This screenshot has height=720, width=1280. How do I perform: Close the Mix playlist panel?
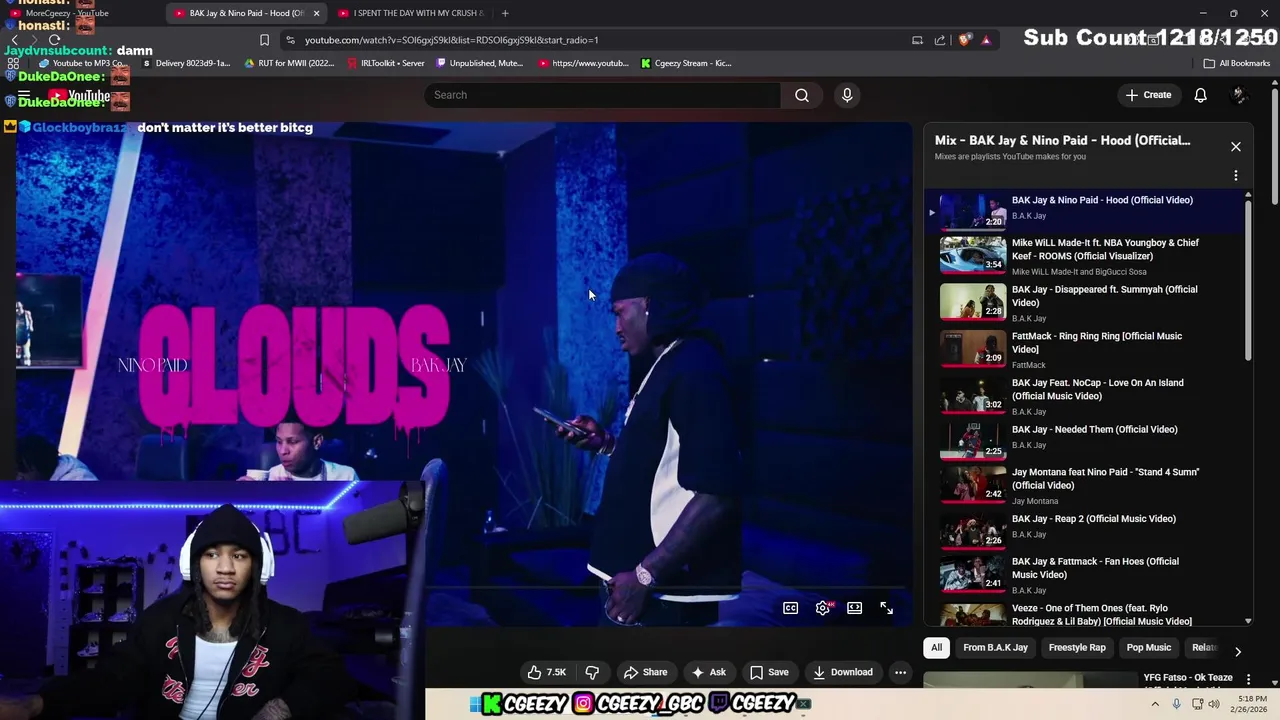click(x=1236, y=147)
